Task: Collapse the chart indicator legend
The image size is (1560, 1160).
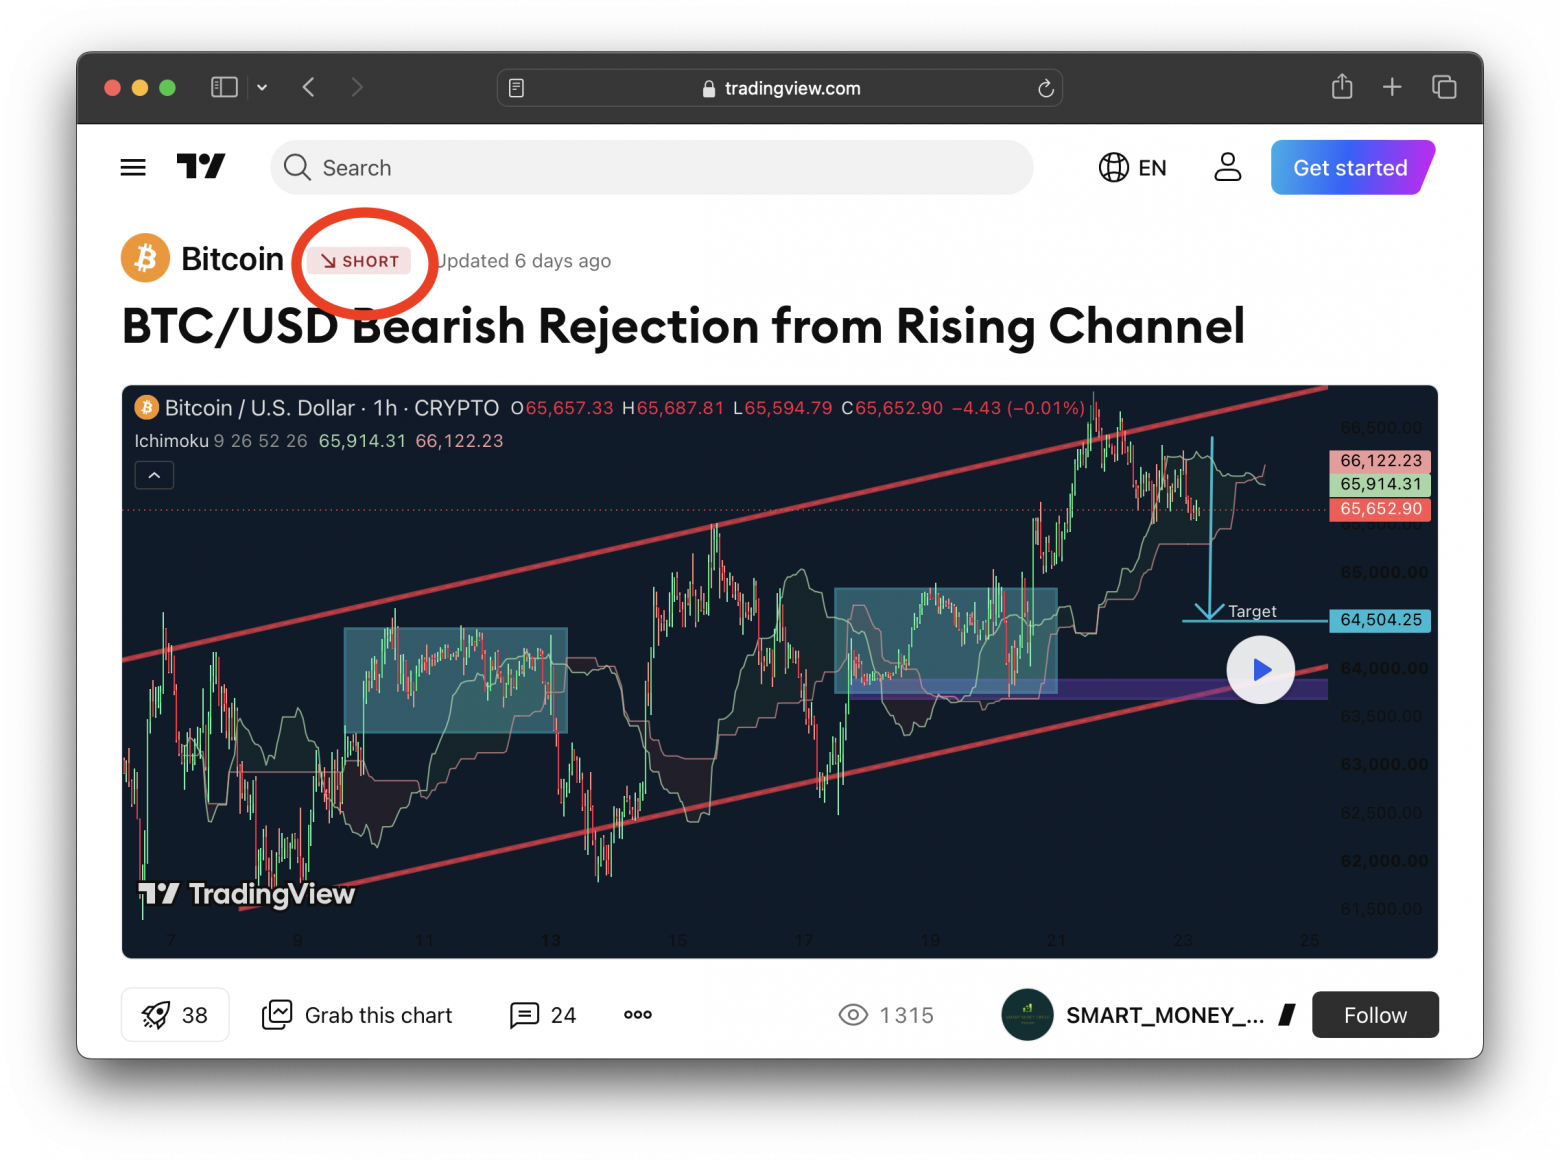Action: coord(154,475)
